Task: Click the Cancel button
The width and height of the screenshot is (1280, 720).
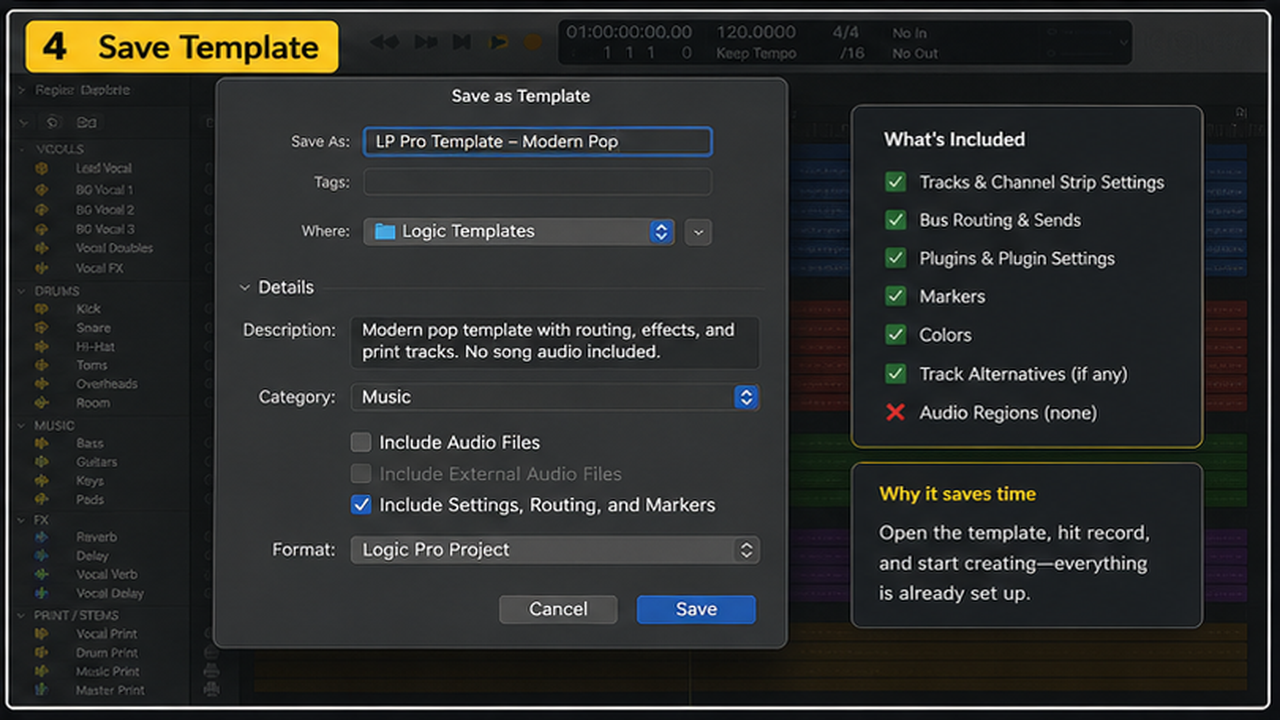Action: (x=558, y=609)
